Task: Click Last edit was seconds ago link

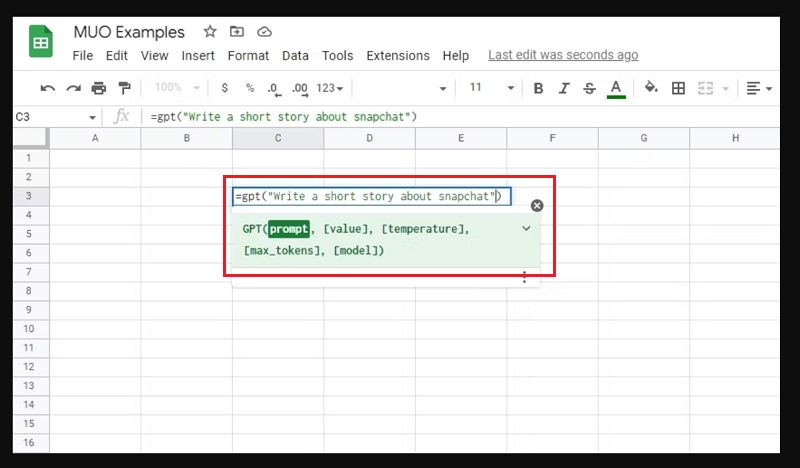Action: pyautogui.click(x=563, y=55)
